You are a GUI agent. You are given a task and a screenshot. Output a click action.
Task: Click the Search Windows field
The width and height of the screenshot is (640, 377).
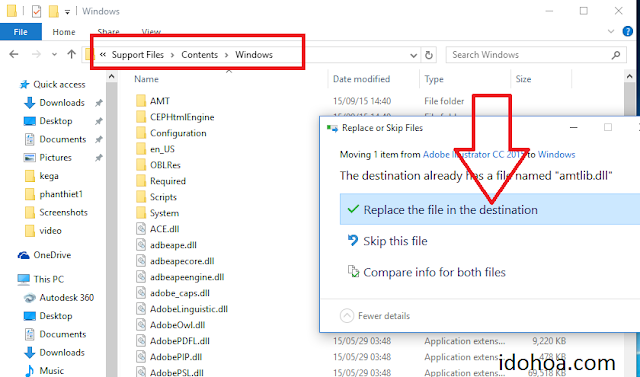coord(536,55)
